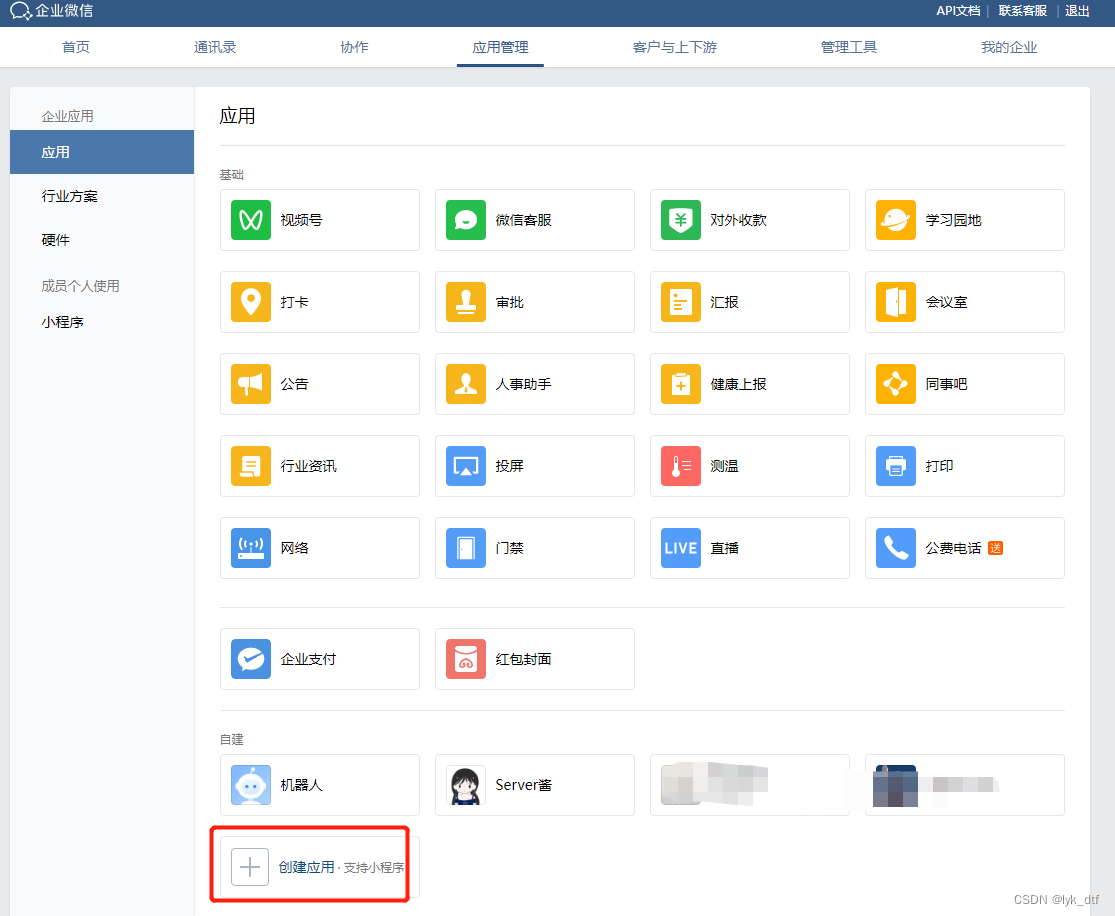
Task: Click the 创建应用 link text
Action: (x=306, y=867)
